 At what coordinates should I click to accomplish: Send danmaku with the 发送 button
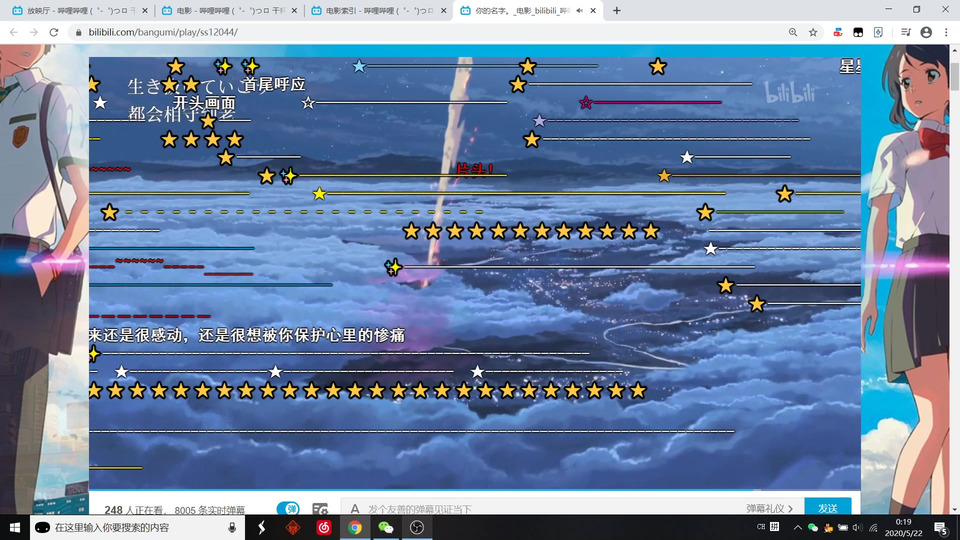(828, 507)
